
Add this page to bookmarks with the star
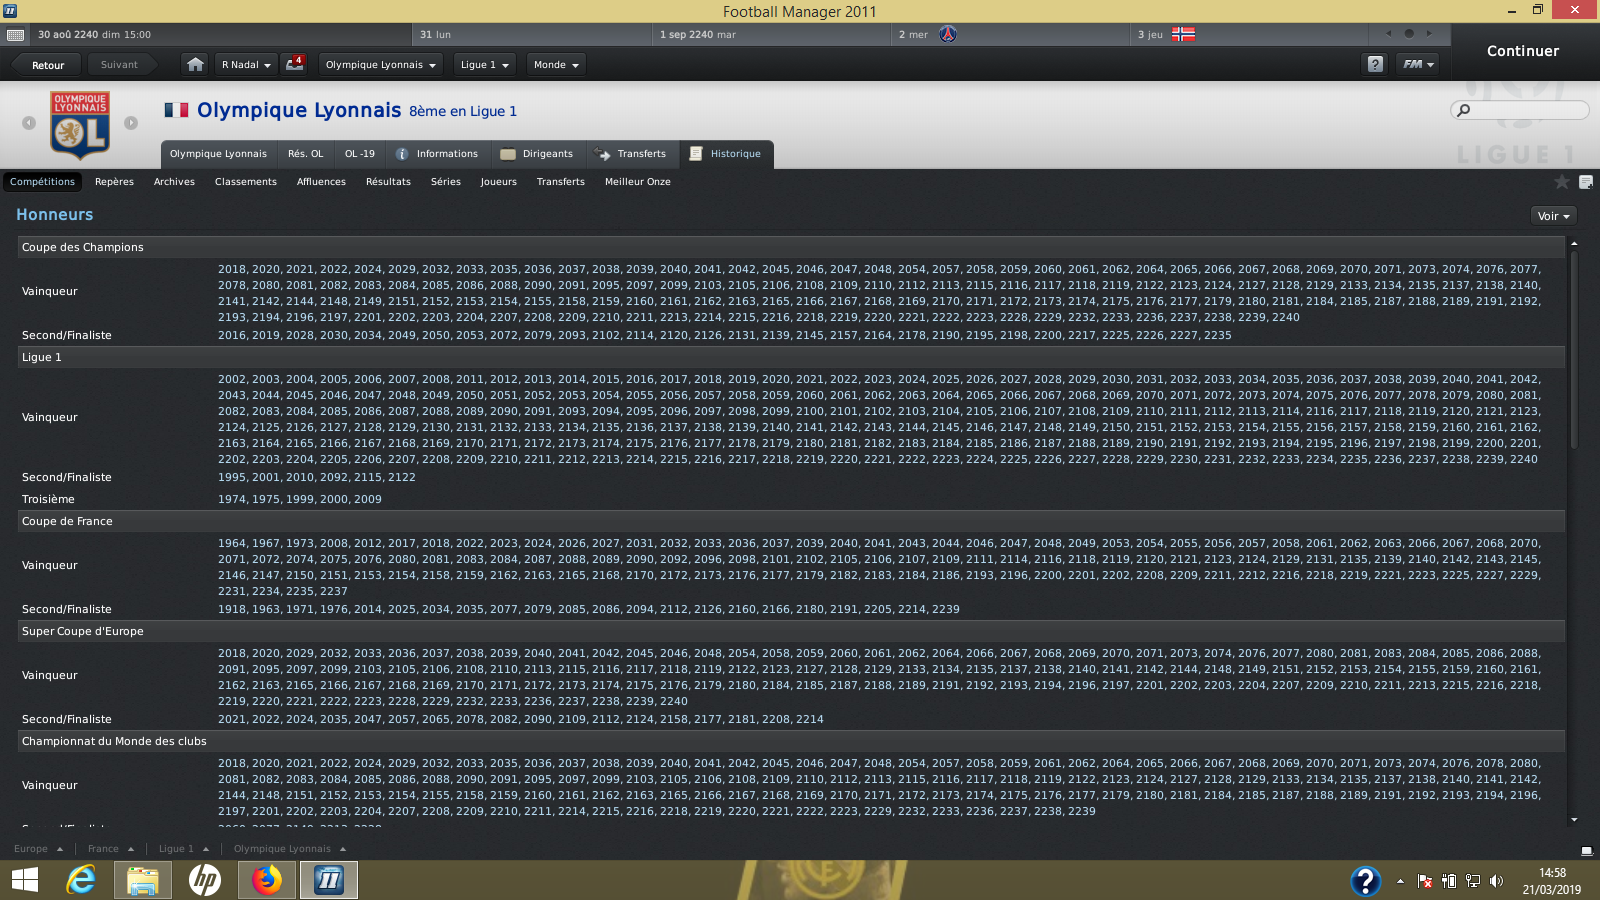point(1561,182)
